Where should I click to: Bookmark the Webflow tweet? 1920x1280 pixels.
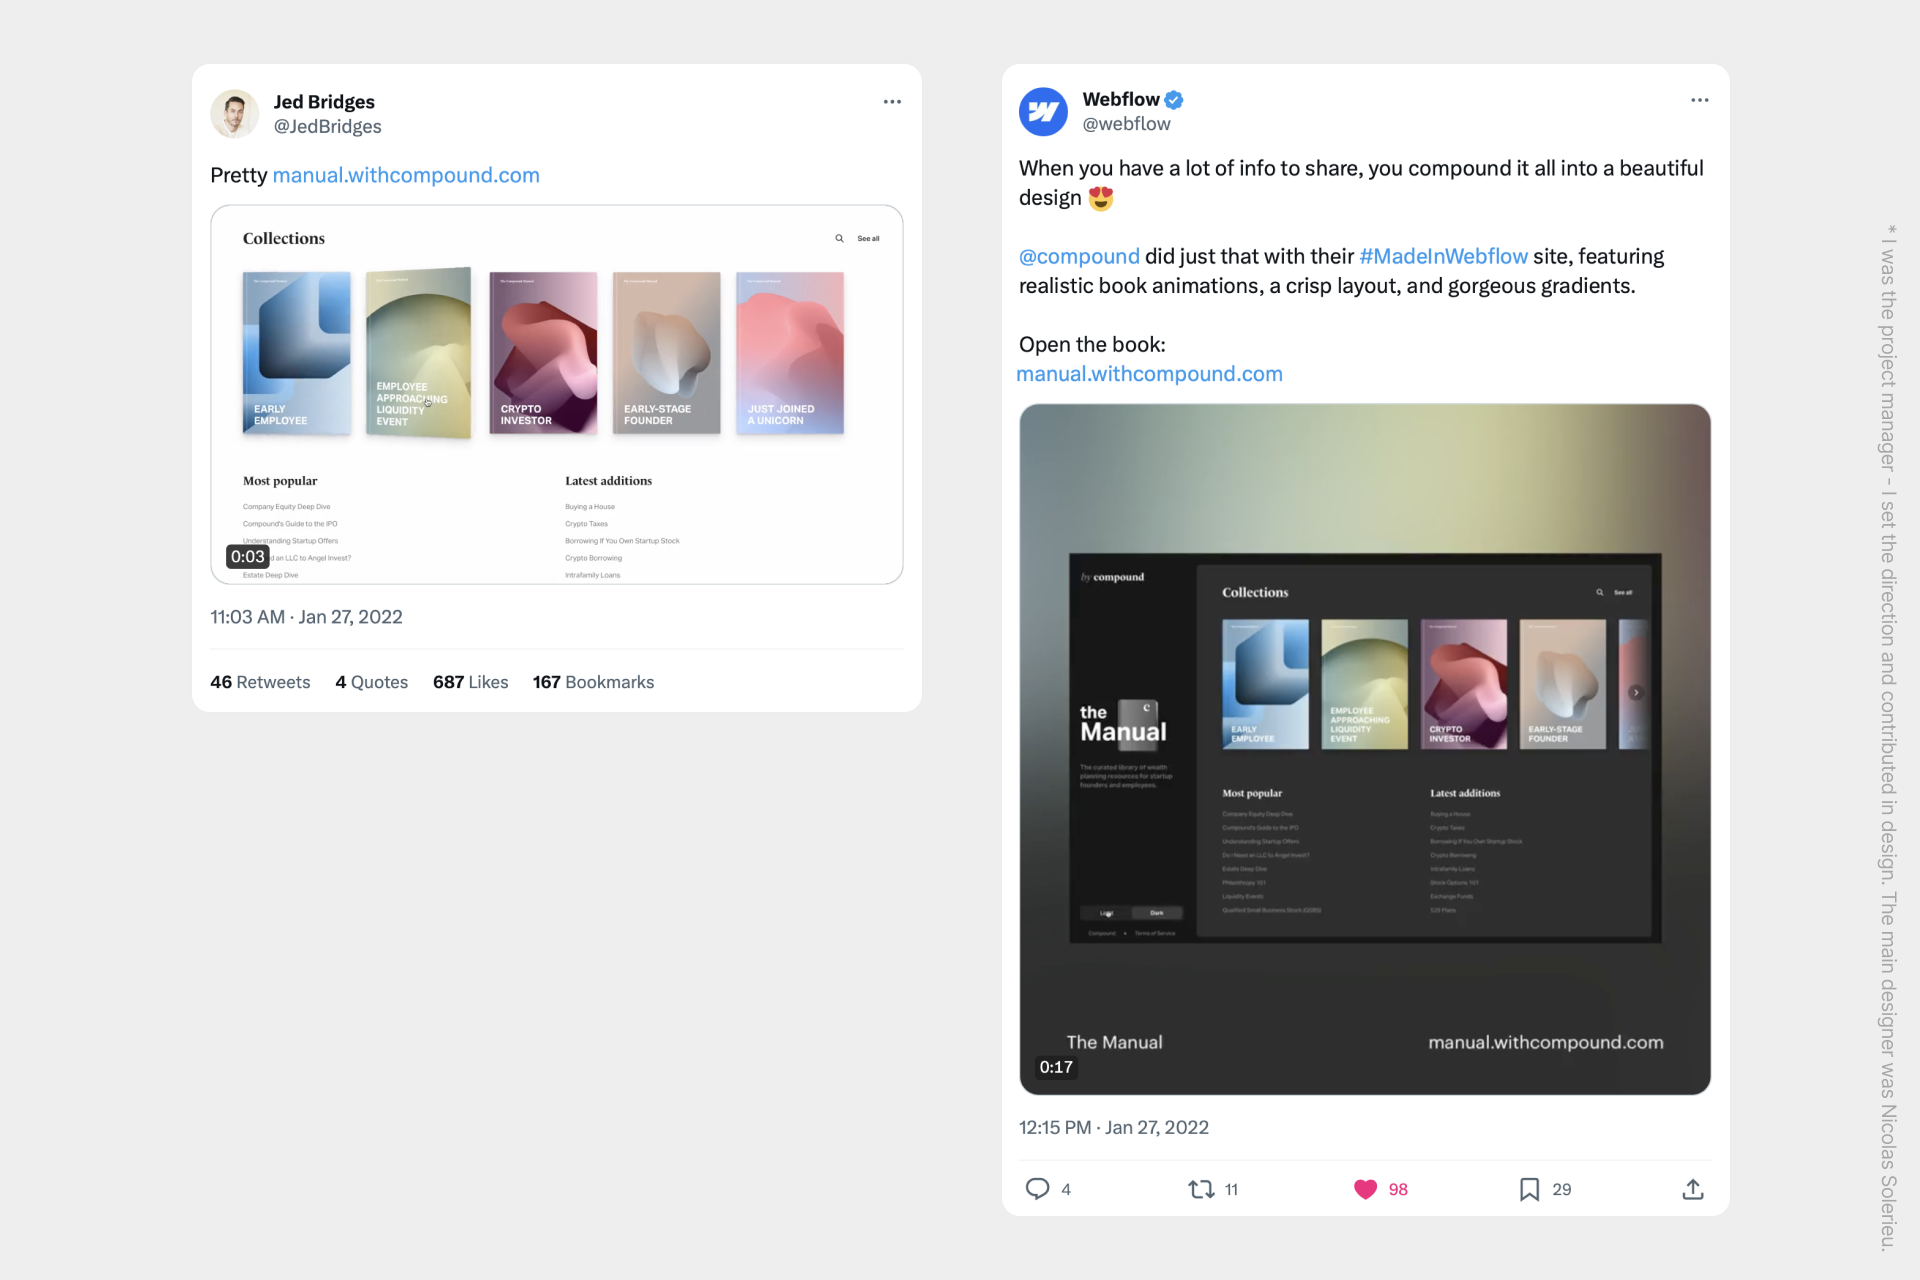(1529, 1189)
